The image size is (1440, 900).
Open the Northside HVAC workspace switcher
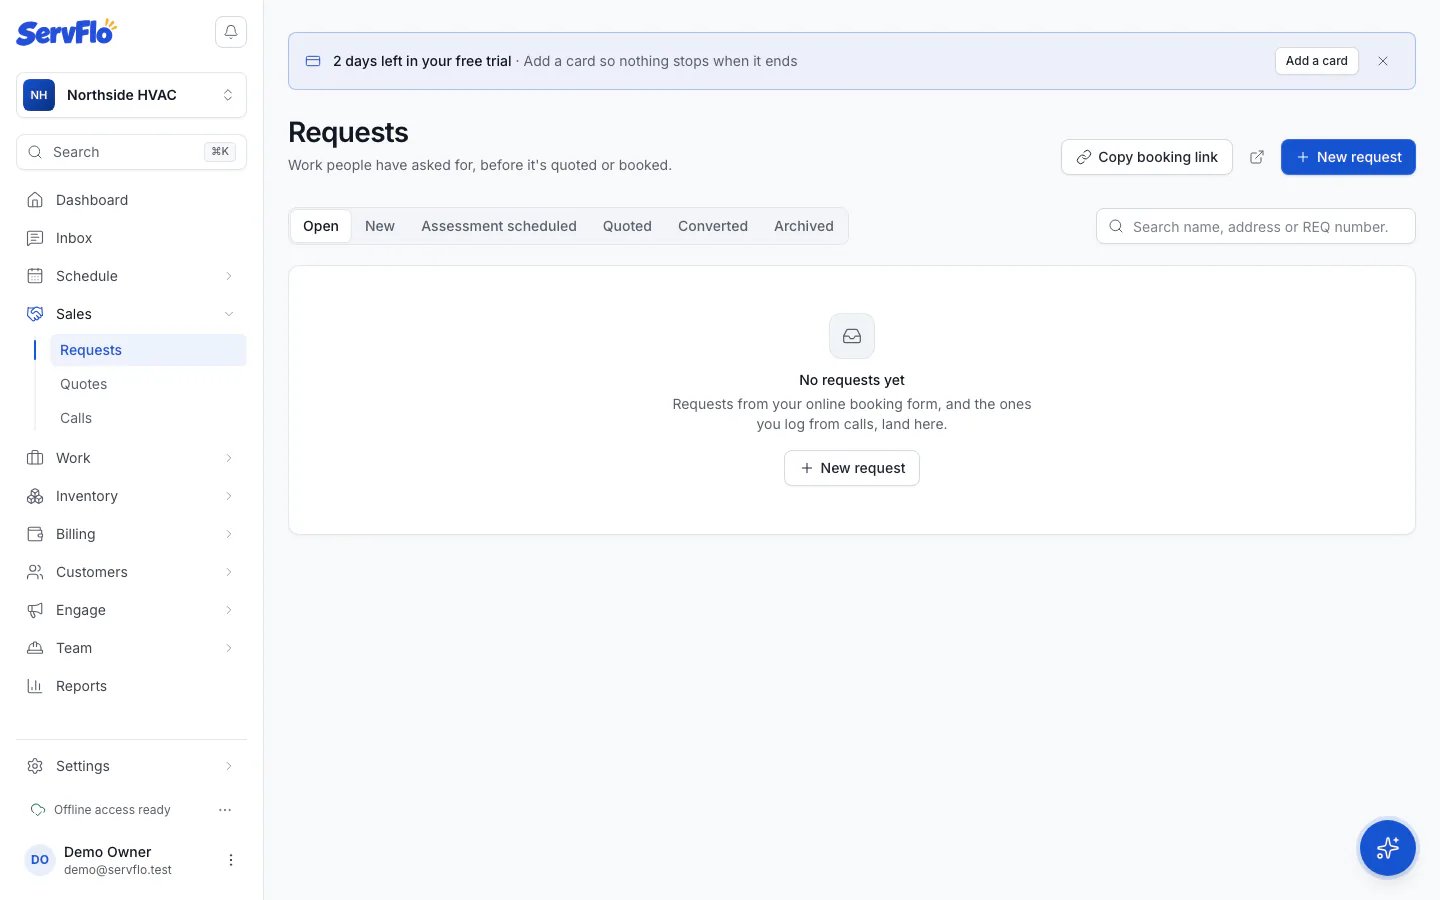pos(131,95)
